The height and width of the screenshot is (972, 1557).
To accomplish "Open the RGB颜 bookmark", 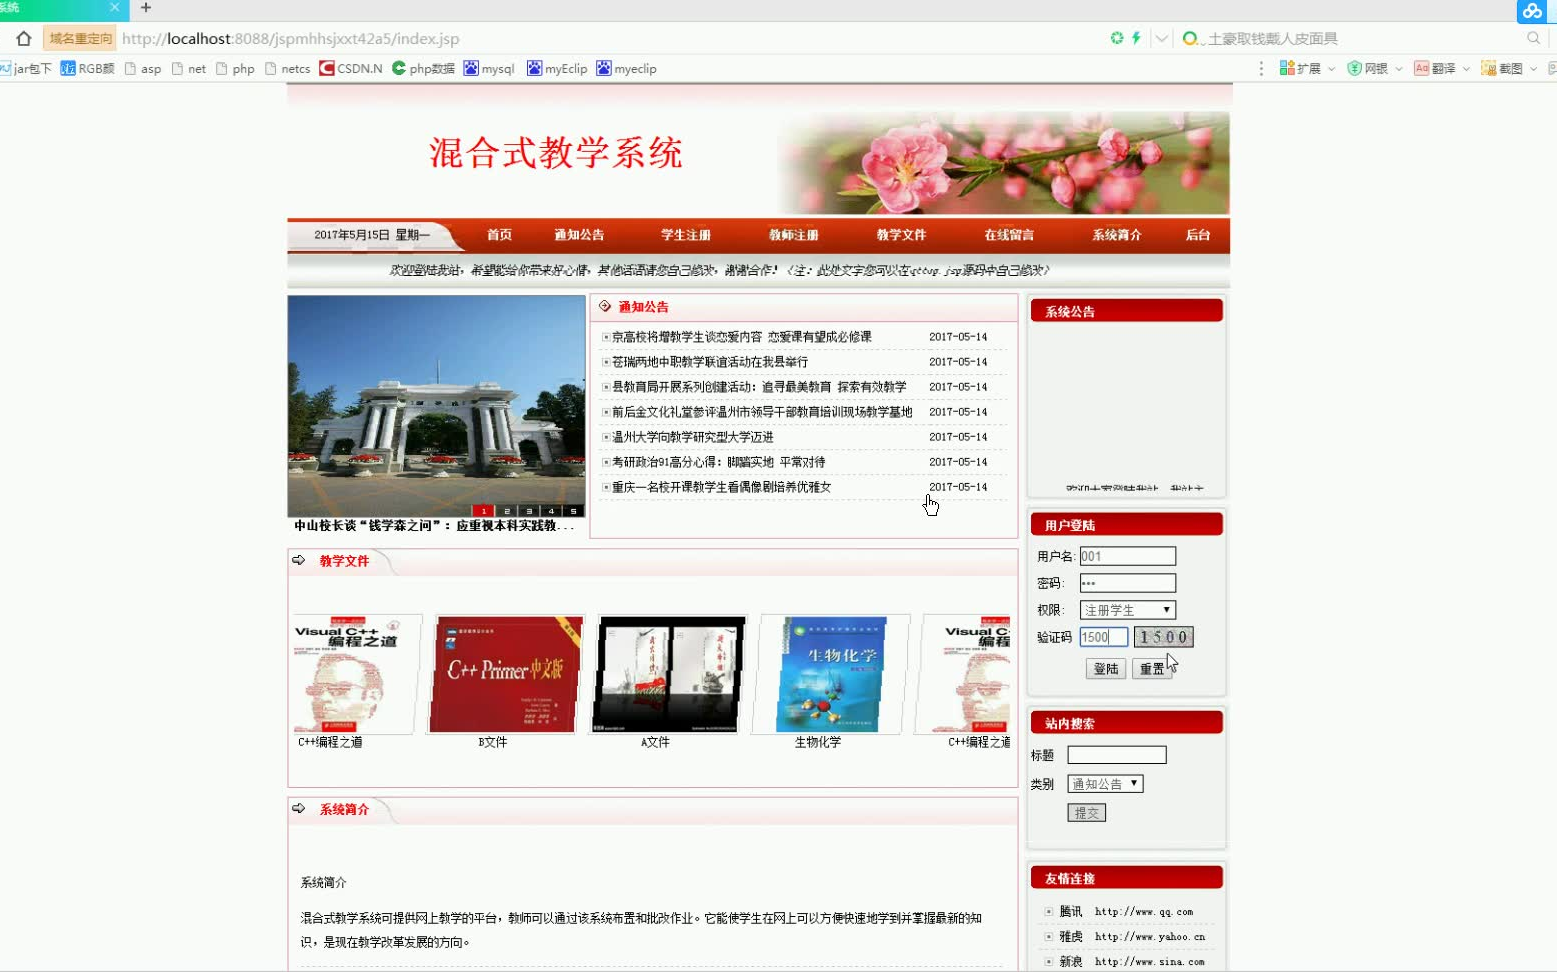I will (x=86, y=68).
